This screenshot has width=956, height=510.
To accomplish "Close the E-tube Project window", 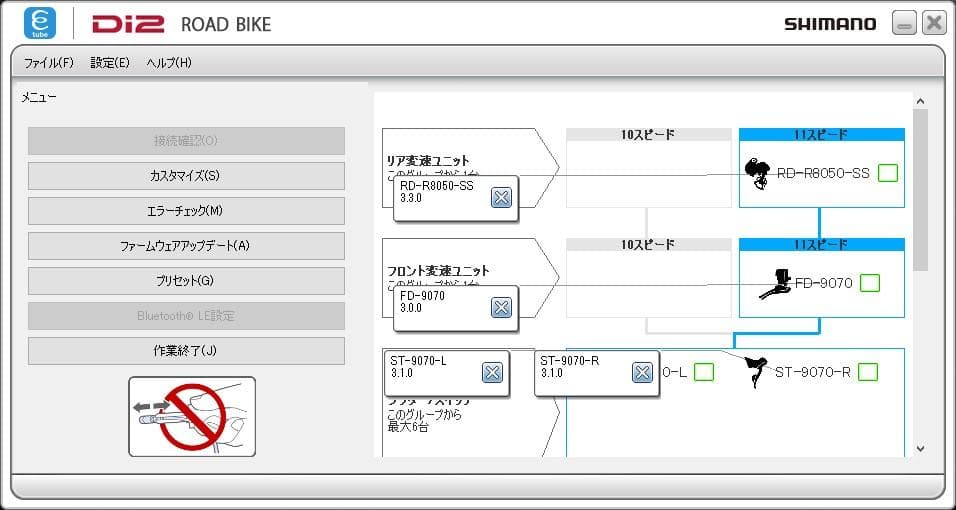I will (934, 23).
